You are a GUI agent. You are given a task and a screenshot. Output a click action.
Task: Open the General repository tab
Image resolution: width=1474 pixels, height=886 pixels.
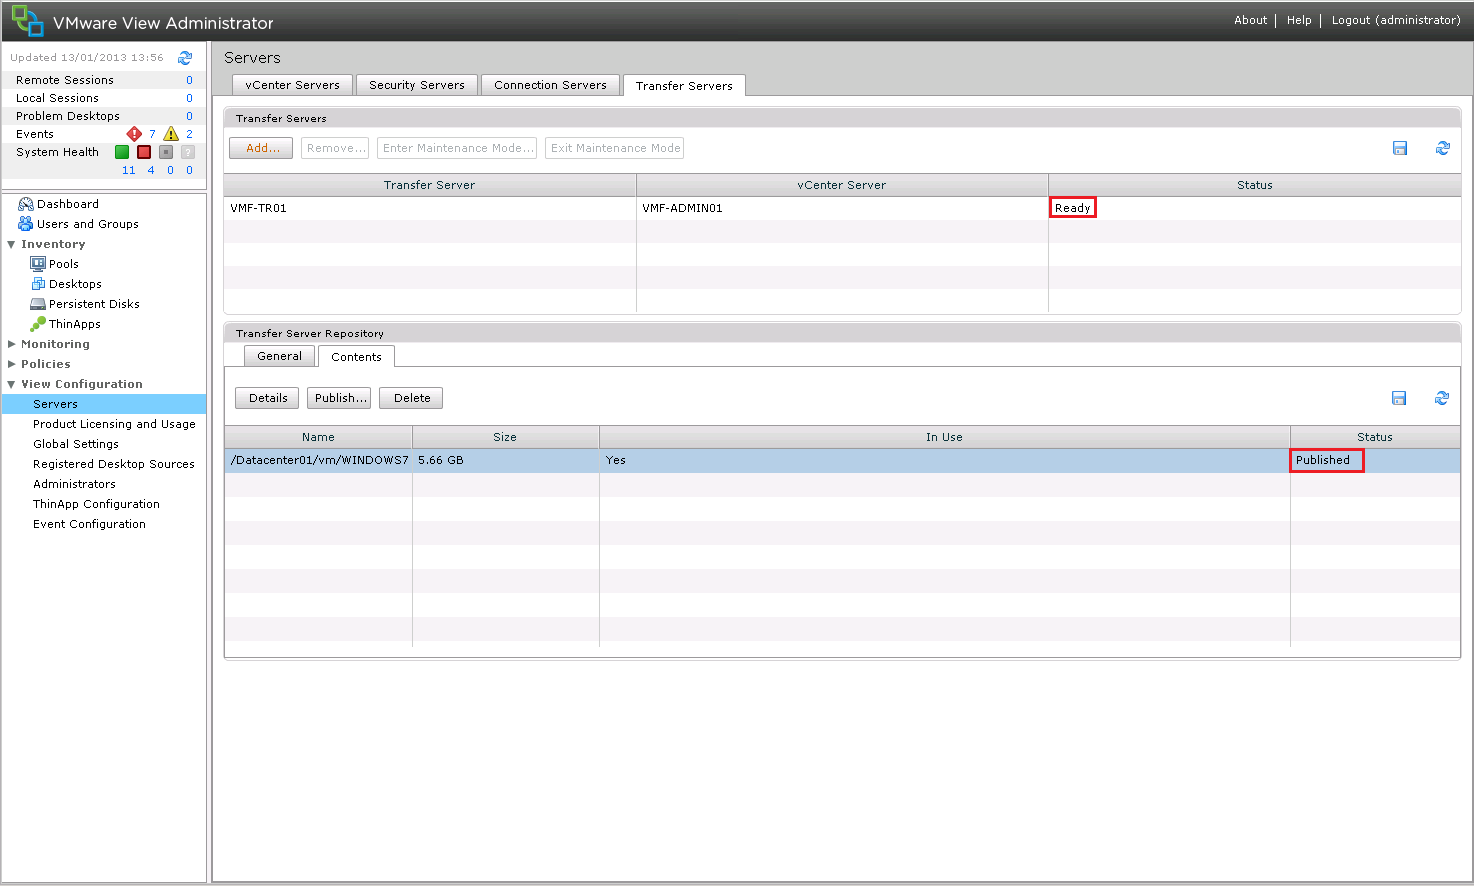click(x=279, y=356)
